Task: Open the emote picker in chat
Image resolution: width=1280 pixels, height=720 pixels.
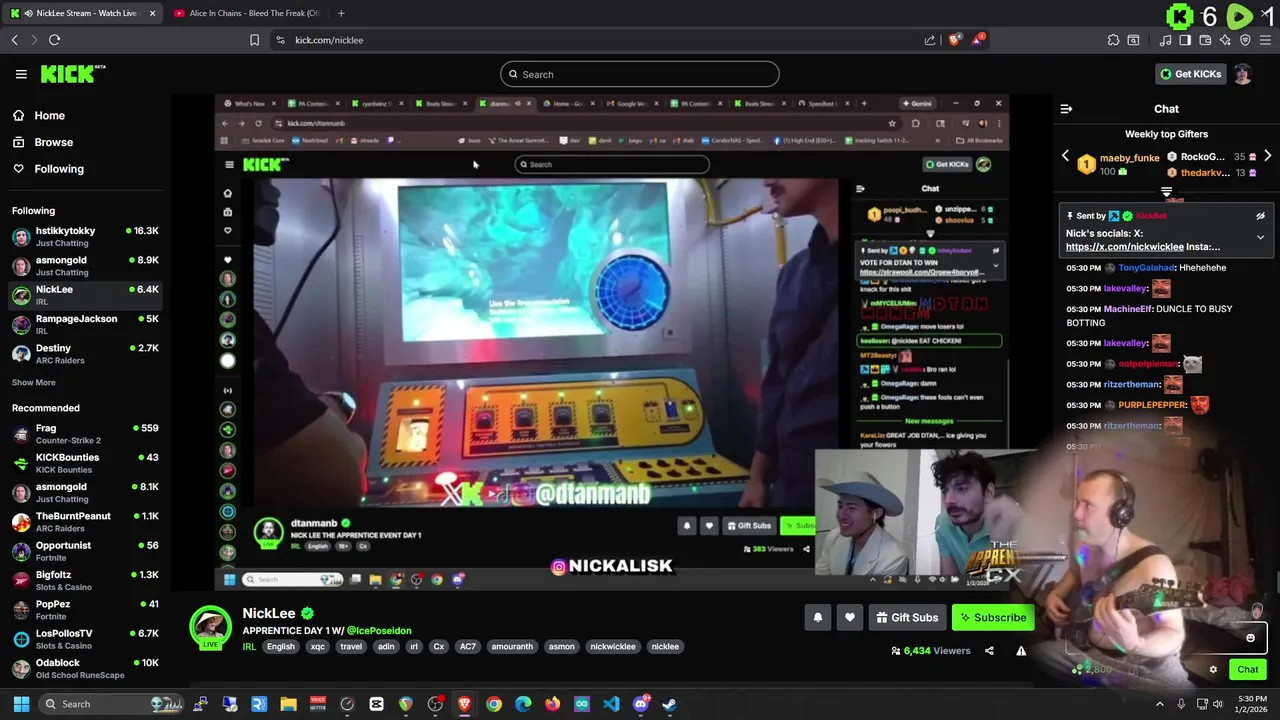Action: point(1250,638)
